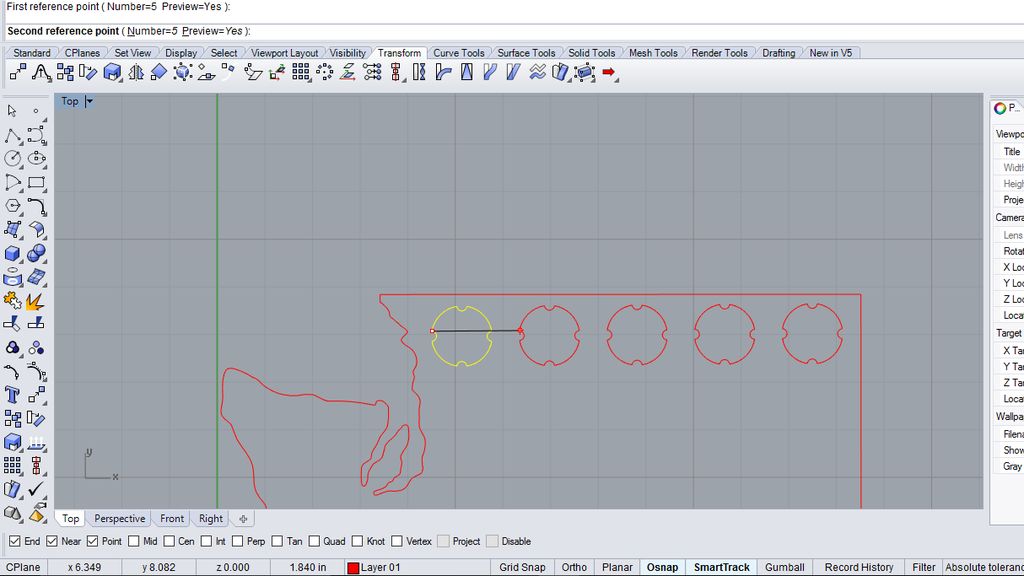Image resolution: width=1024 pixels, height=576 pixels.
Task: Switch to the Solid Tools tab
Action: 591,53
